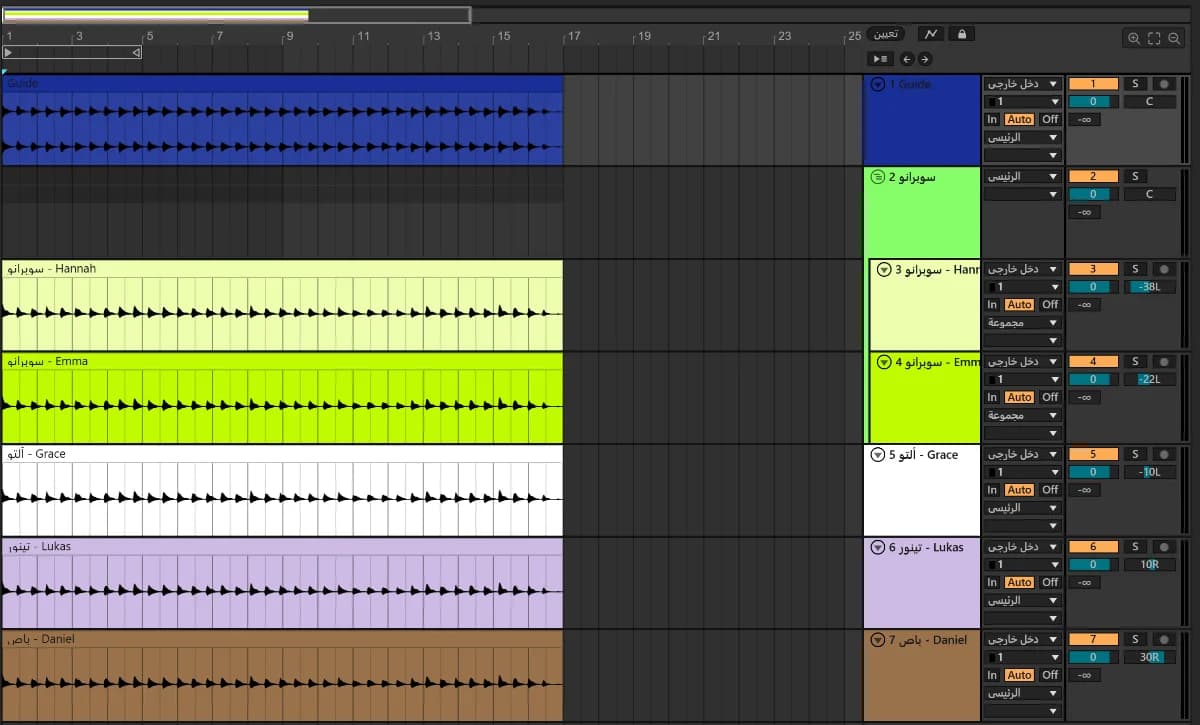1200x725 pixels.
Task: Arm record on track 5 Grace
Action: [x=1163, y=454]
